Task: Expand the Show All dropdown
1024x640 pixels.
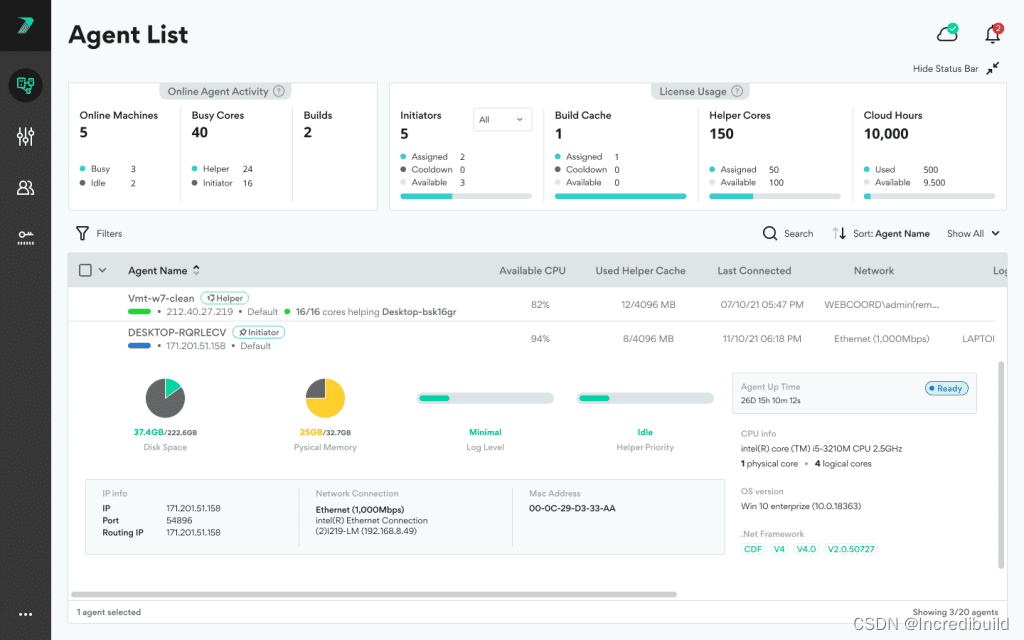Action: pos(973,233)
